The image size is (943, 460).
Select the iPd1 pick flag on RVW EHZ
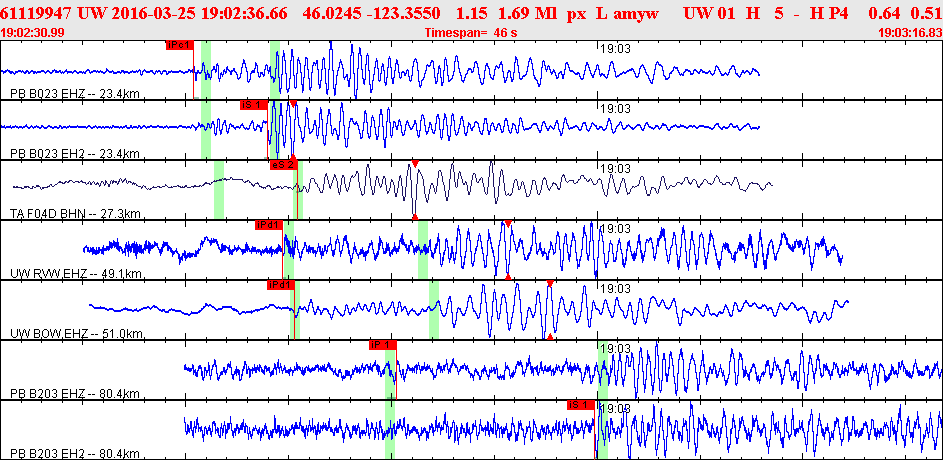[268, 225]
